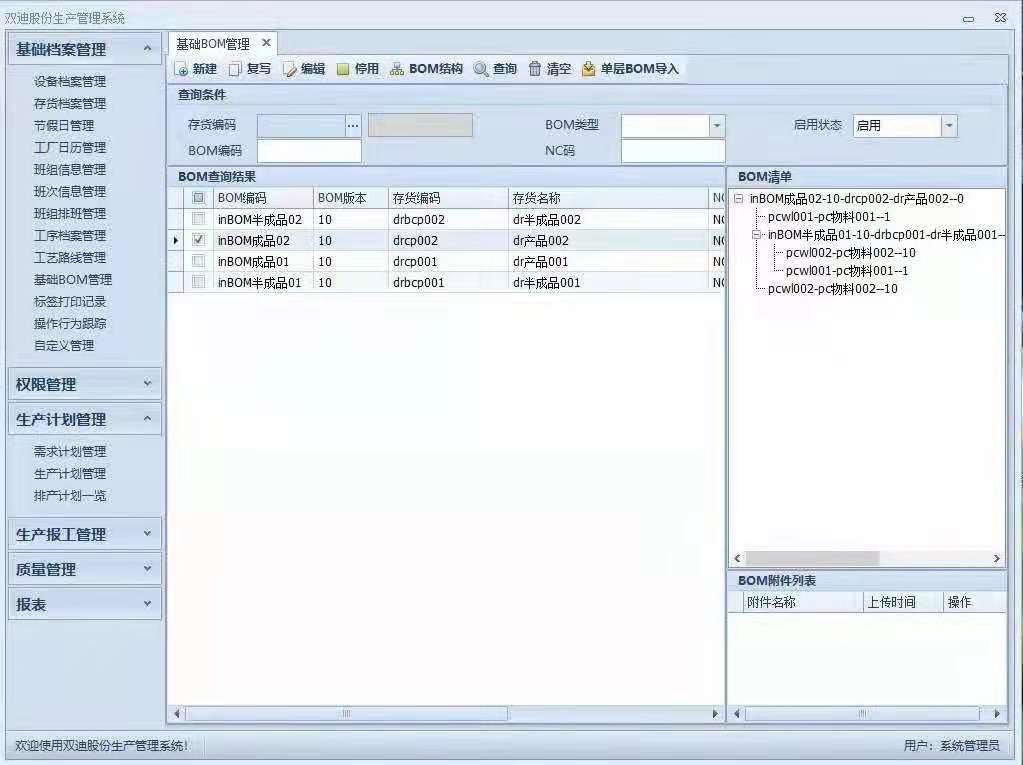
Task: Toggle the select-all checkbox in table header
Action: pos(198,198)
